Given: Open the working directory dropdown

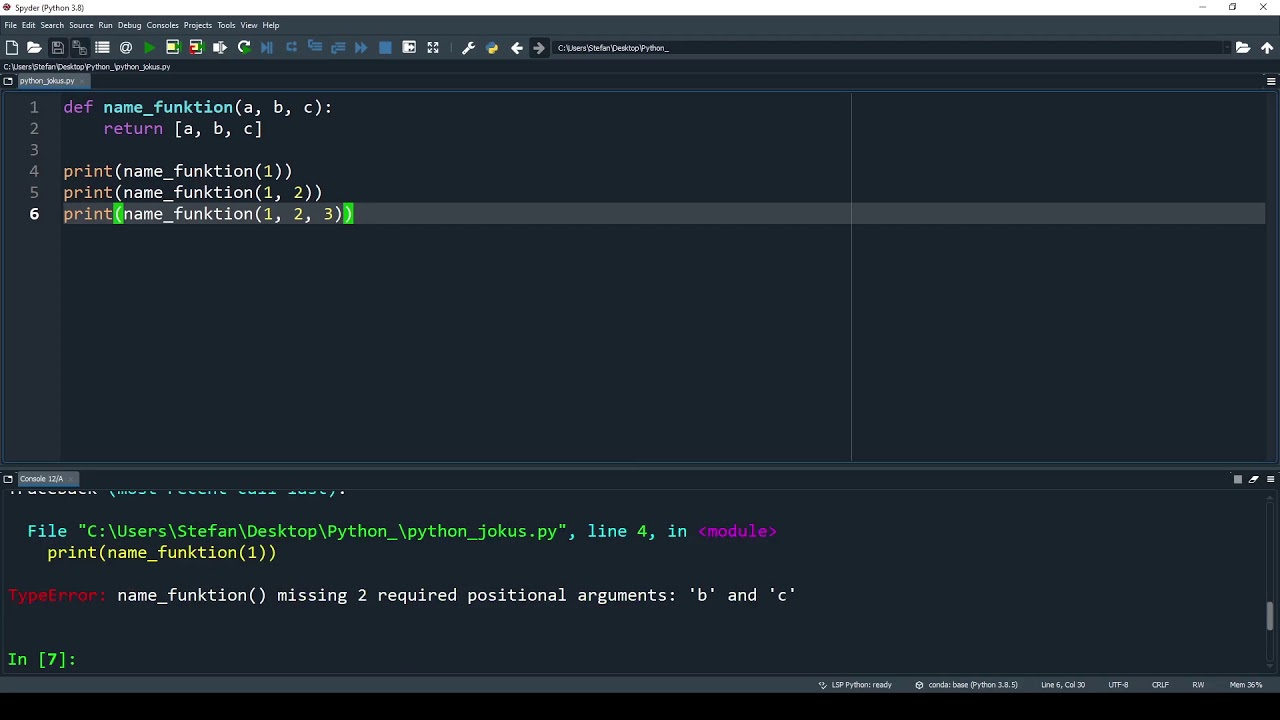Looking at the screenshot, I should (x=1226, y=47).
